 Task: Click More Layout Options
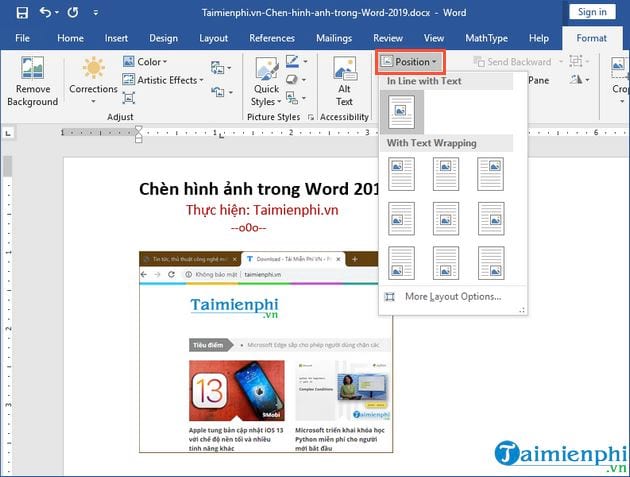453,297
